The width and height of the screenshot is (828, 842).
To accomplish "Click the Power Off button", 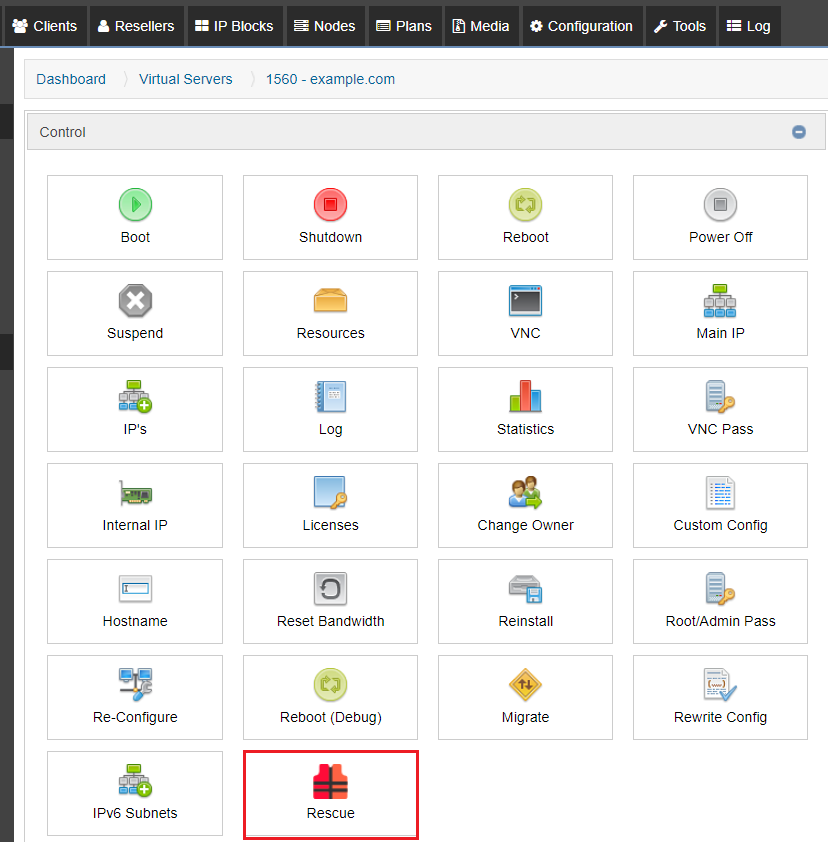I will [720, 218].
